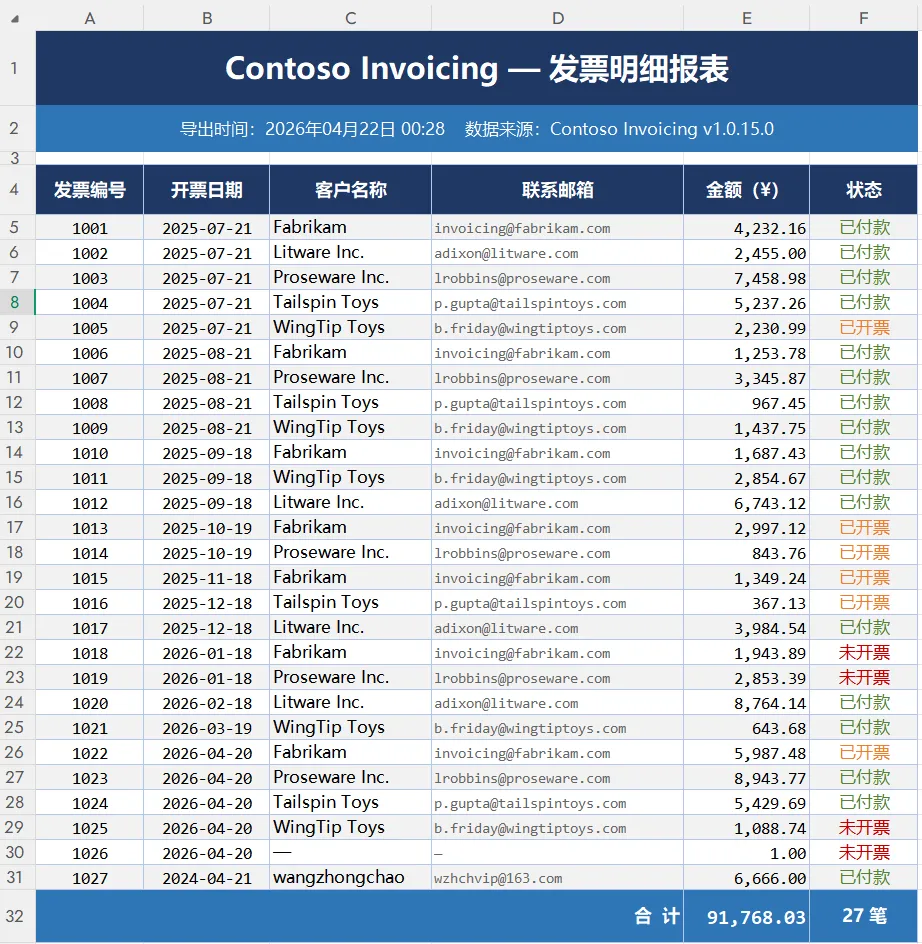Select status 未开票 for invoice 1025

[x=864, y=827]
